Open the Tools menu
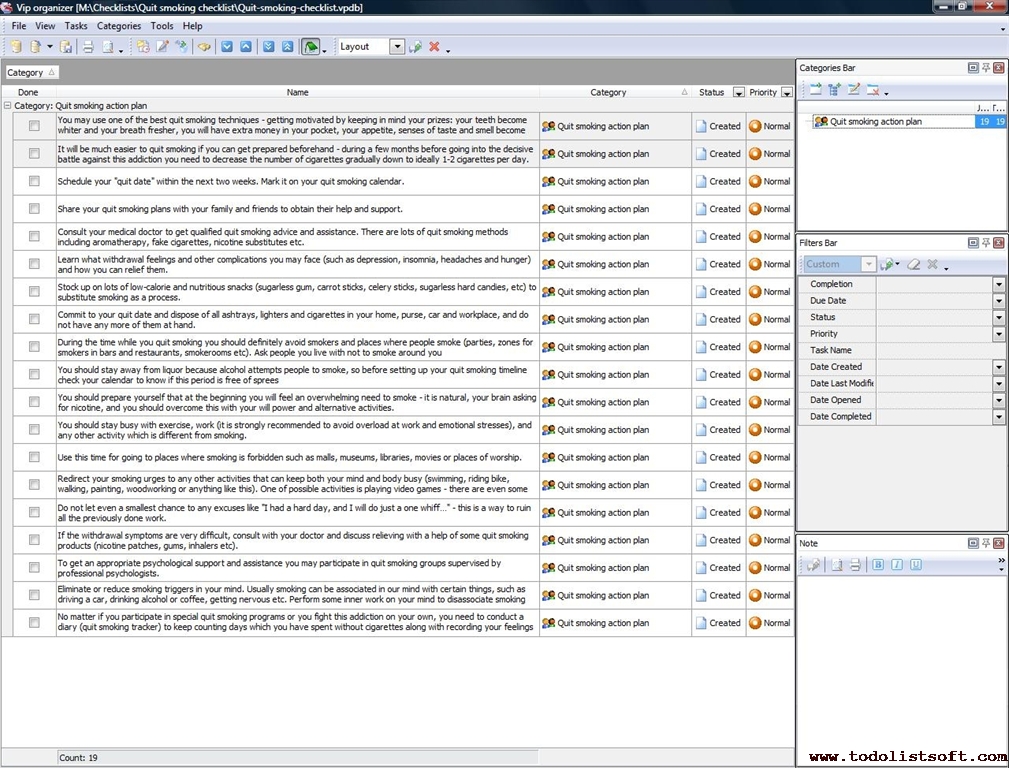 [x=161, y=26]
